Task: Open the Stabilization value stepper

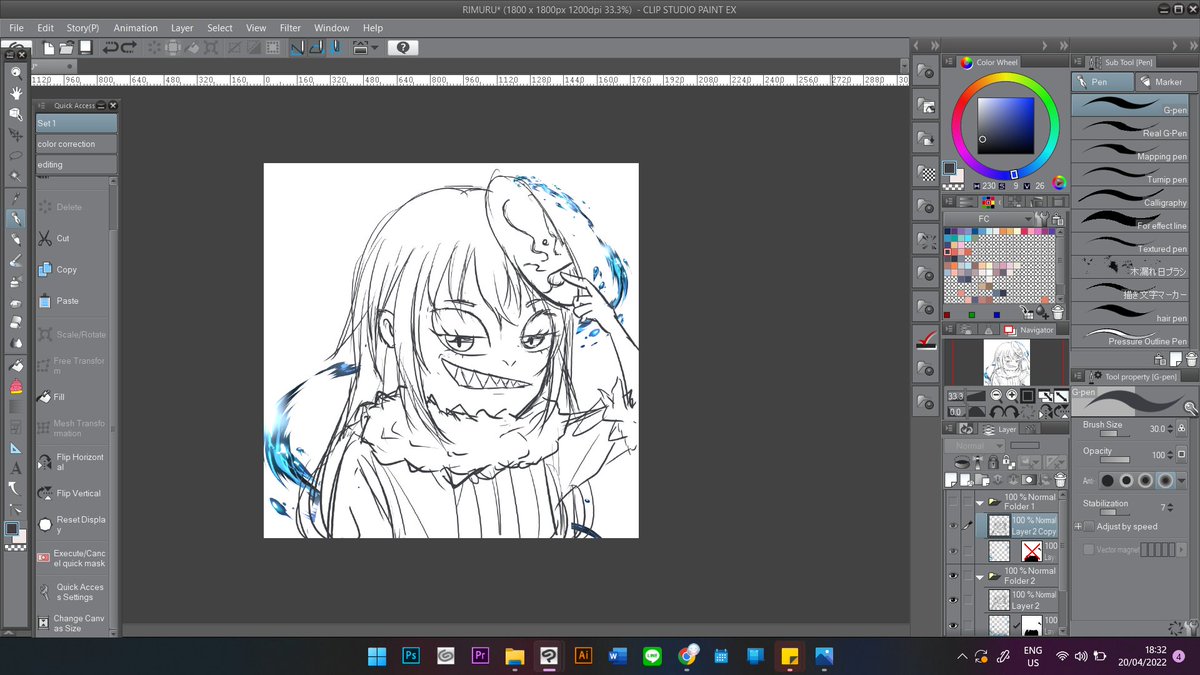Action: 1170,507
